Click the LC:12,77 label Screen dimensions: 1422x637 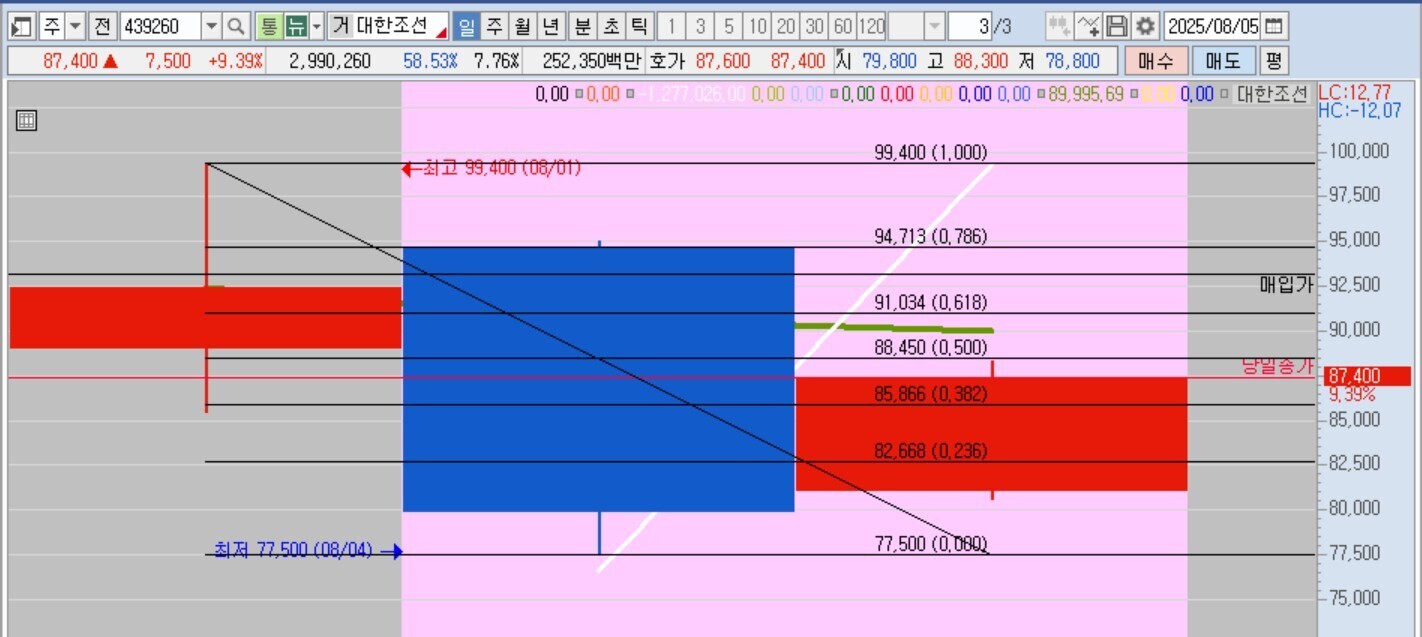click(x=1354, y=93)
